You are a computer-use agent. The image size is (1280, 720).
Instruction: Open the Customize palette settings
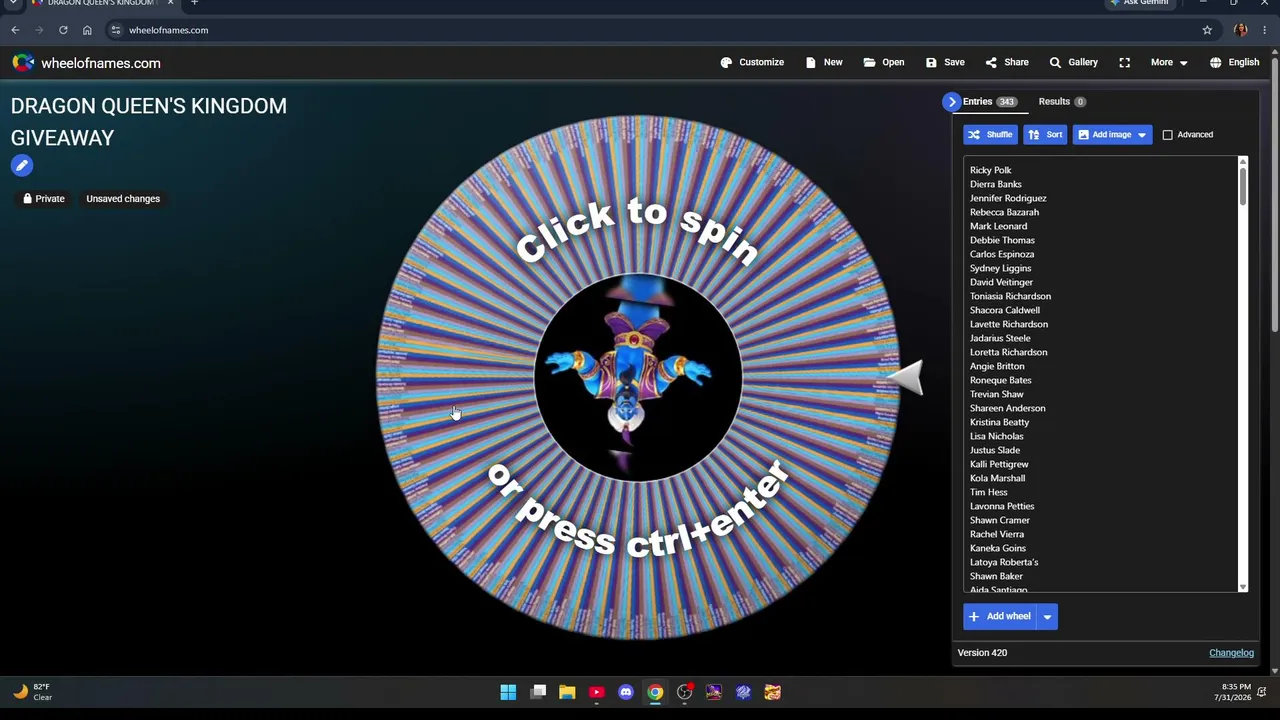pos(752,62)
